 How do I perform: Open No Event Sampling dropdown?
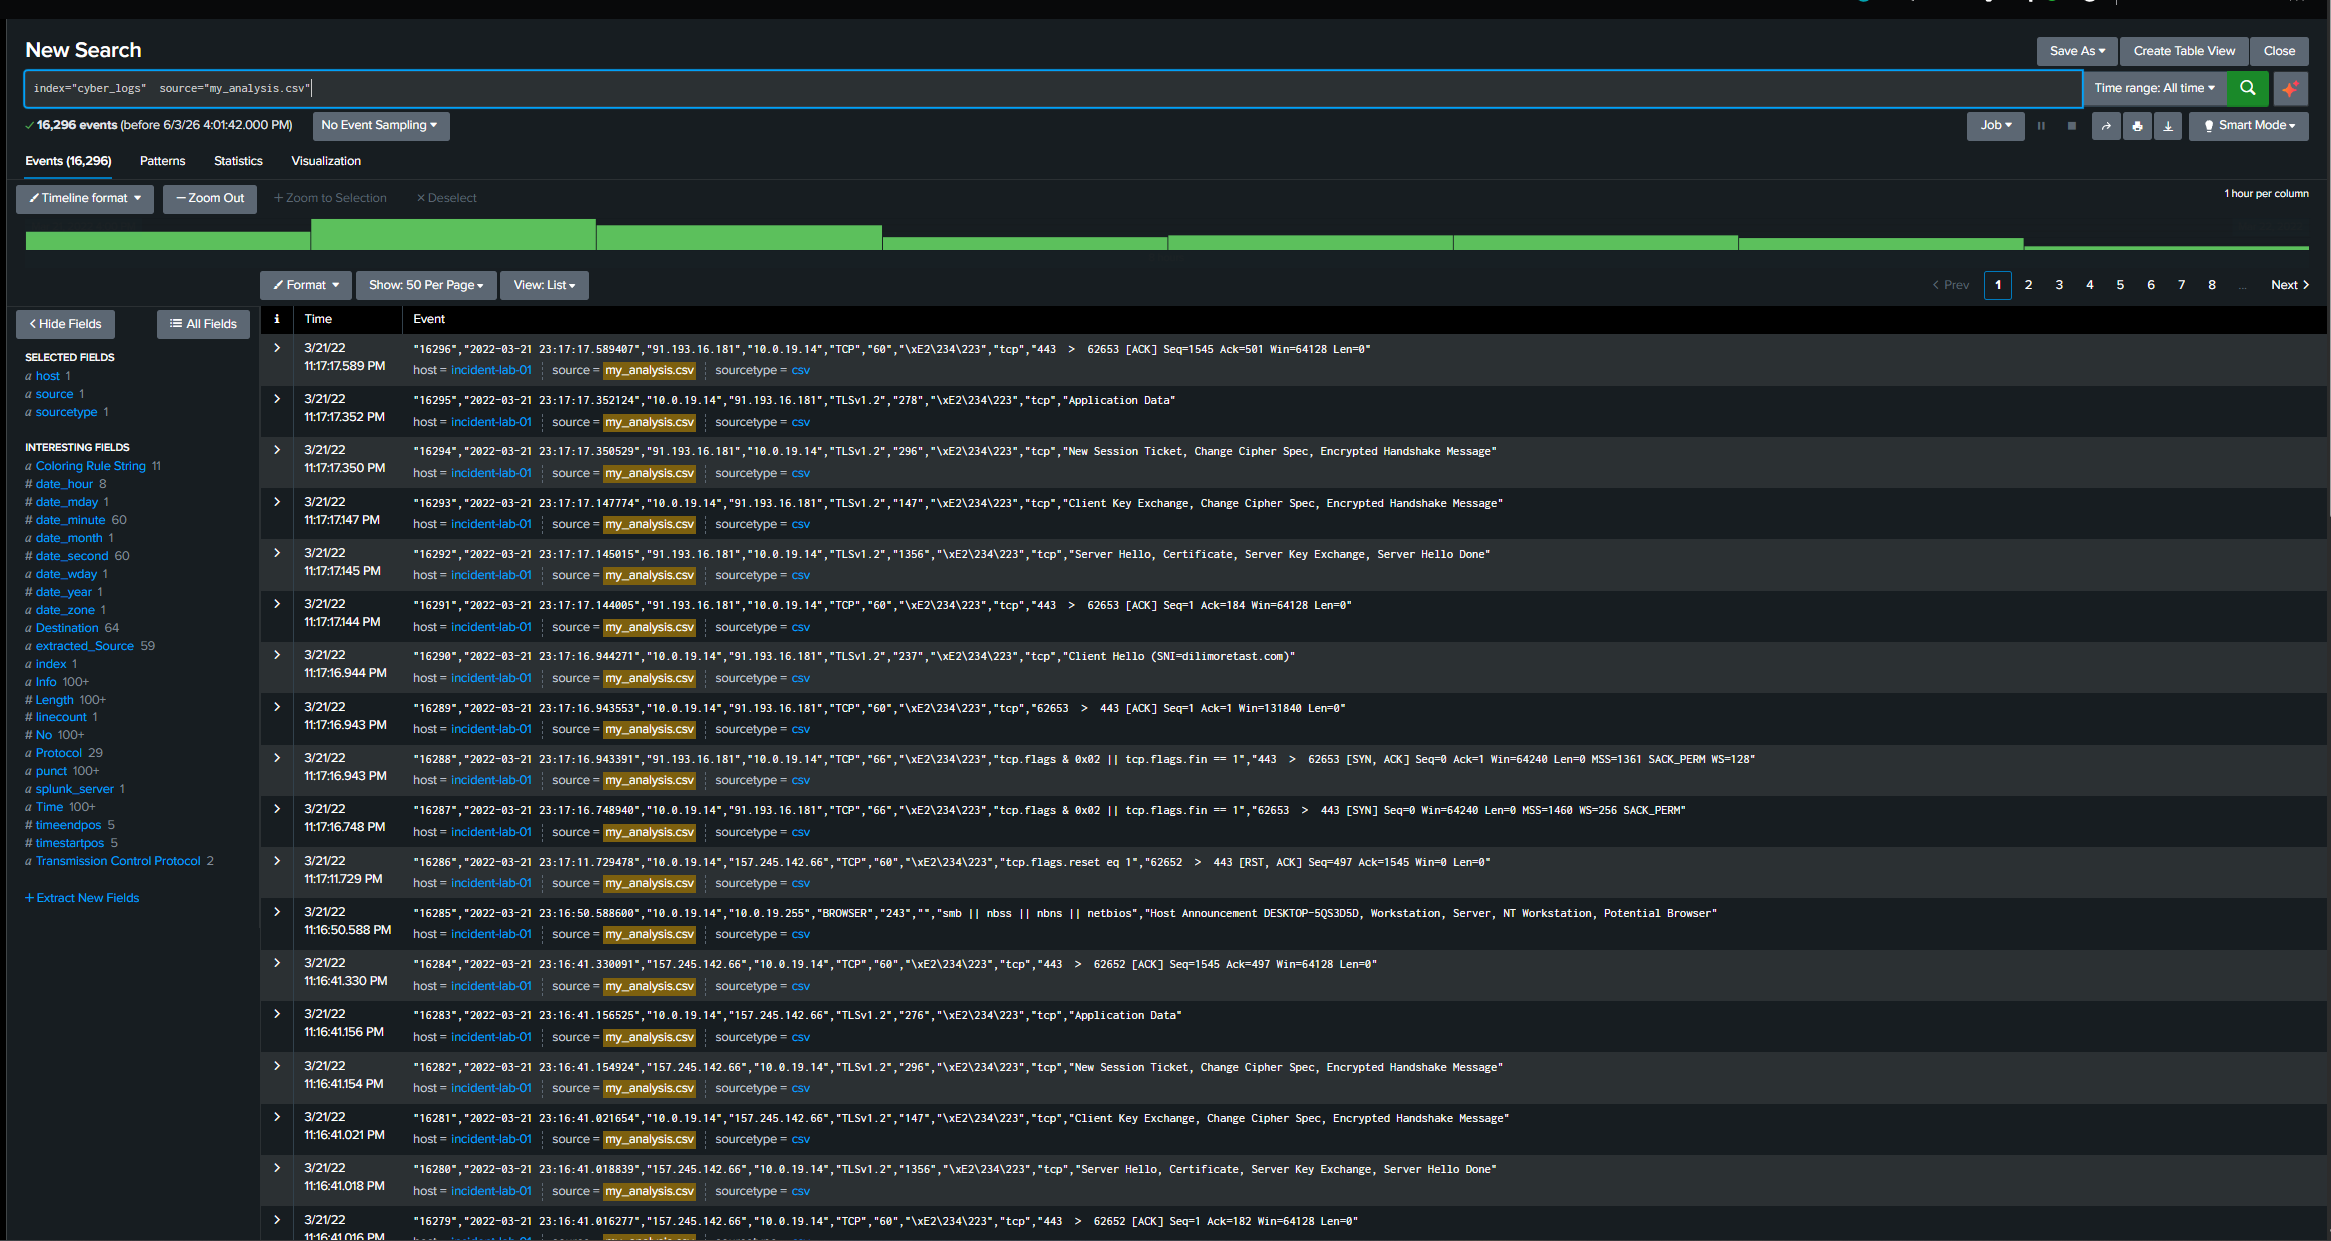380,126
